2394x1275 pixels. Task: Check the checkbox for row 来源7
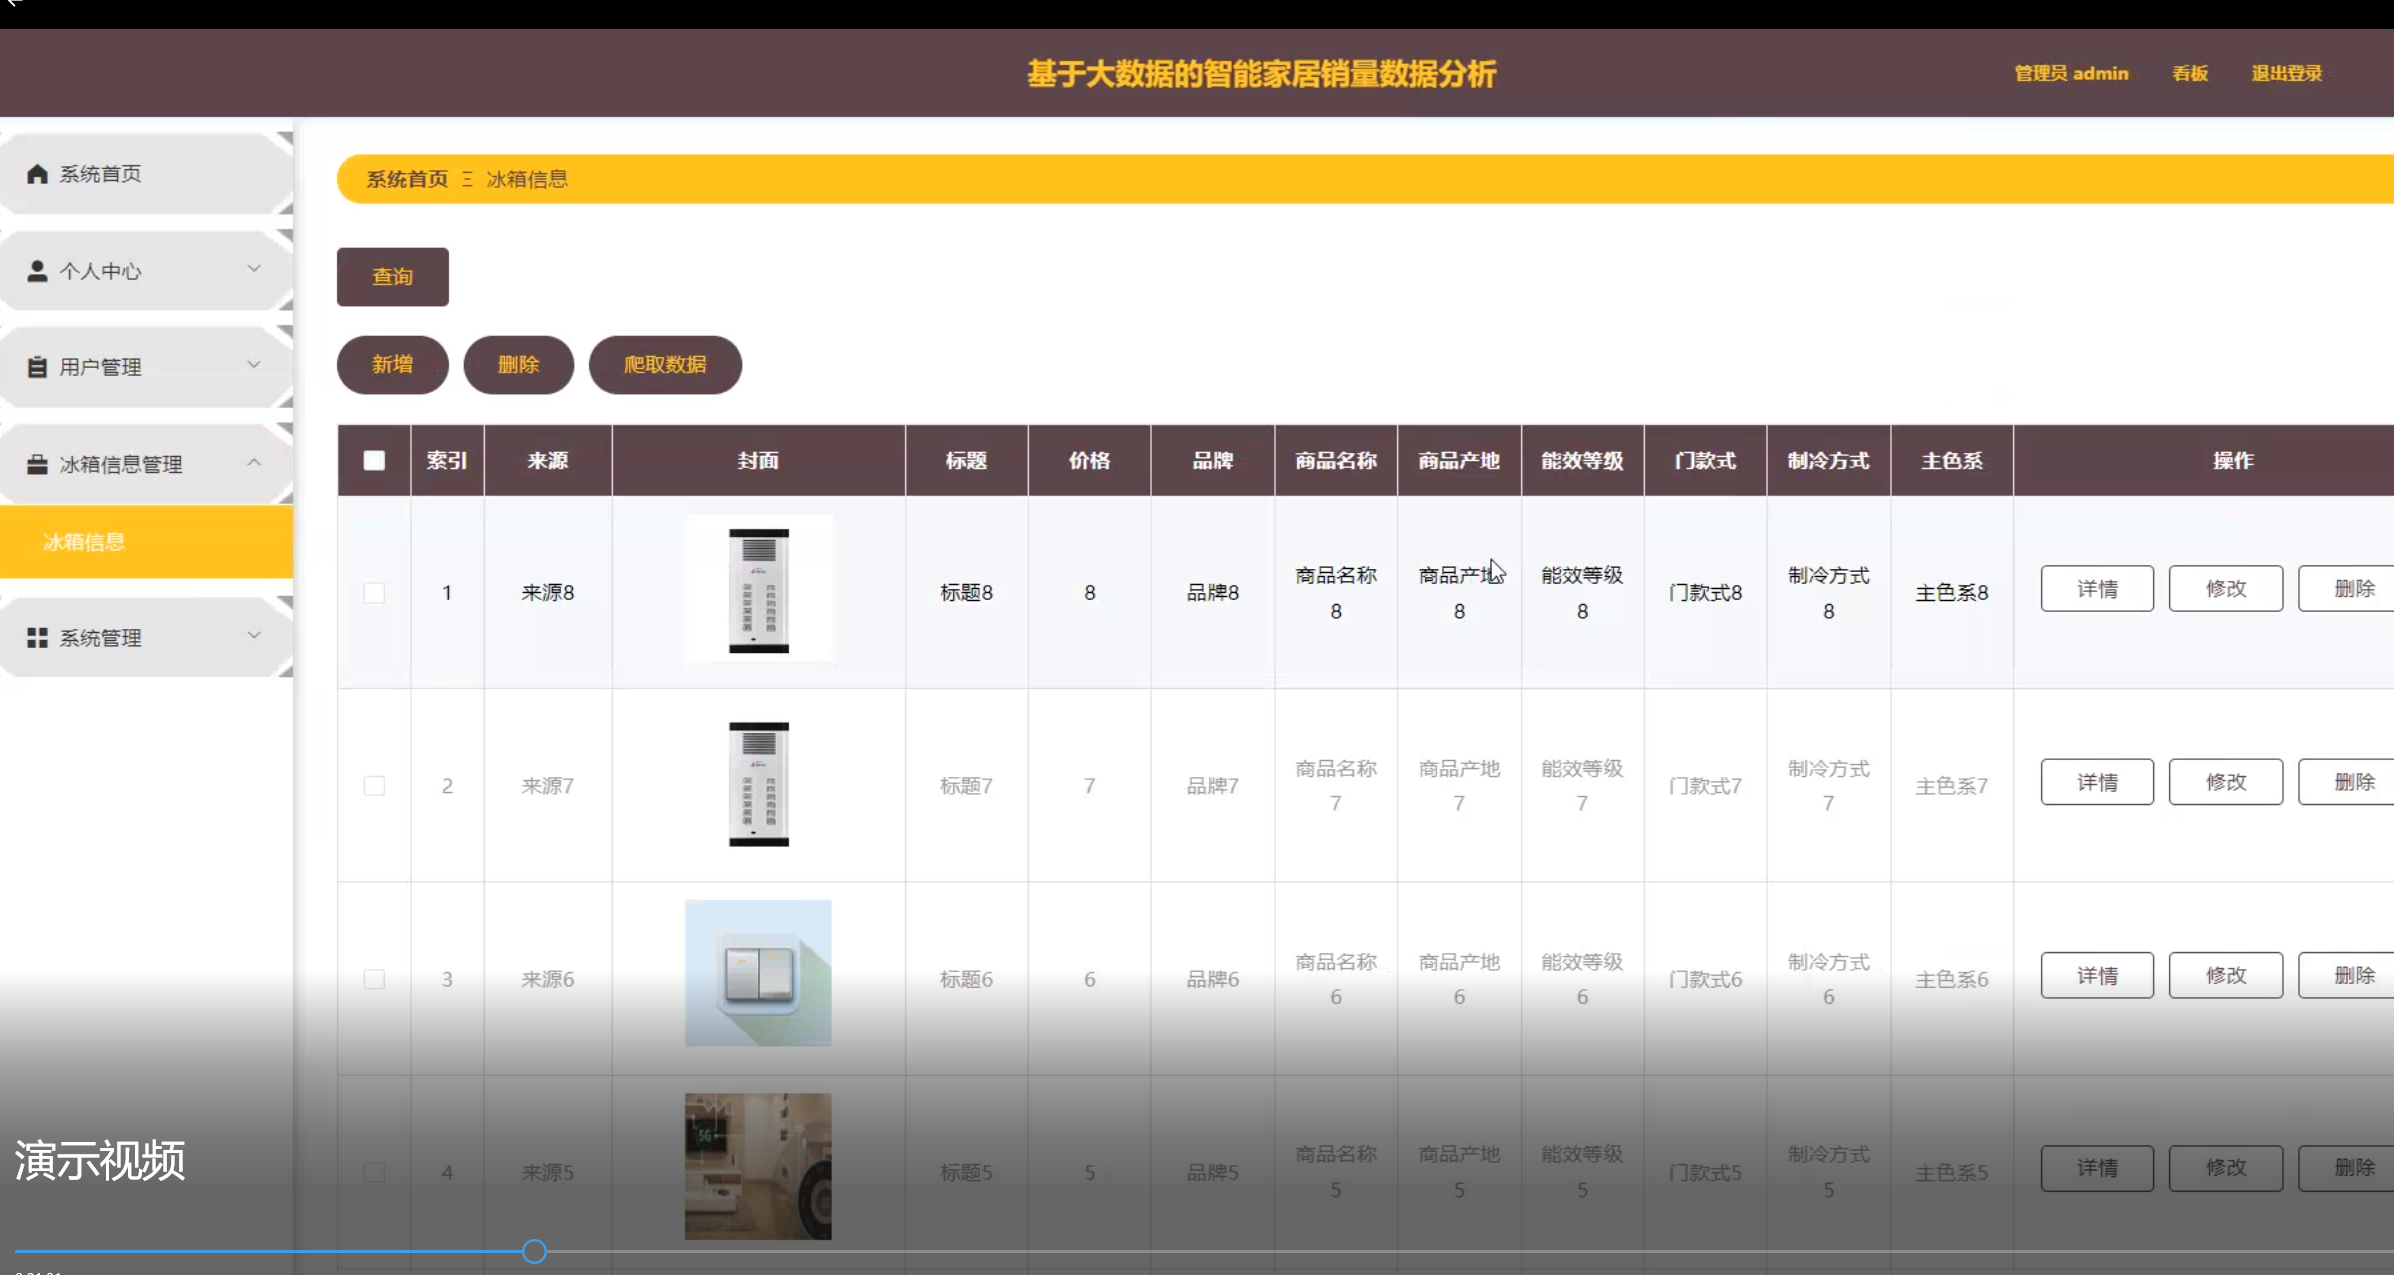tap(374, 785)
